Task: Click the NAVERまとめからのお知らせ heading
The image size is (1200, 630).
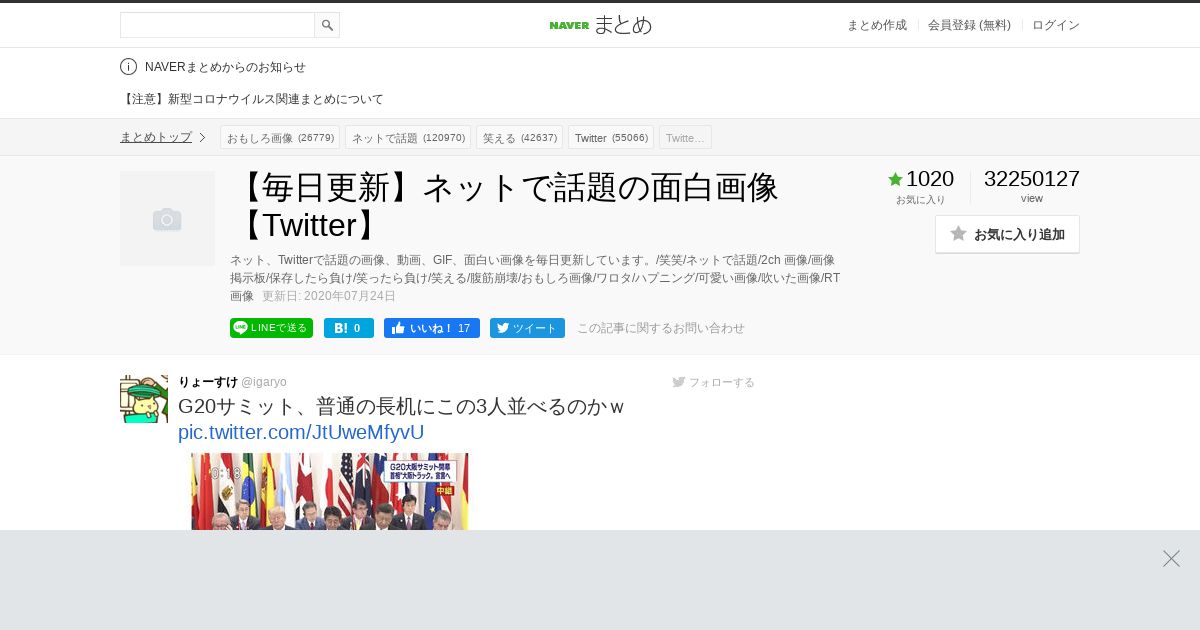Action: pos(225,67)
